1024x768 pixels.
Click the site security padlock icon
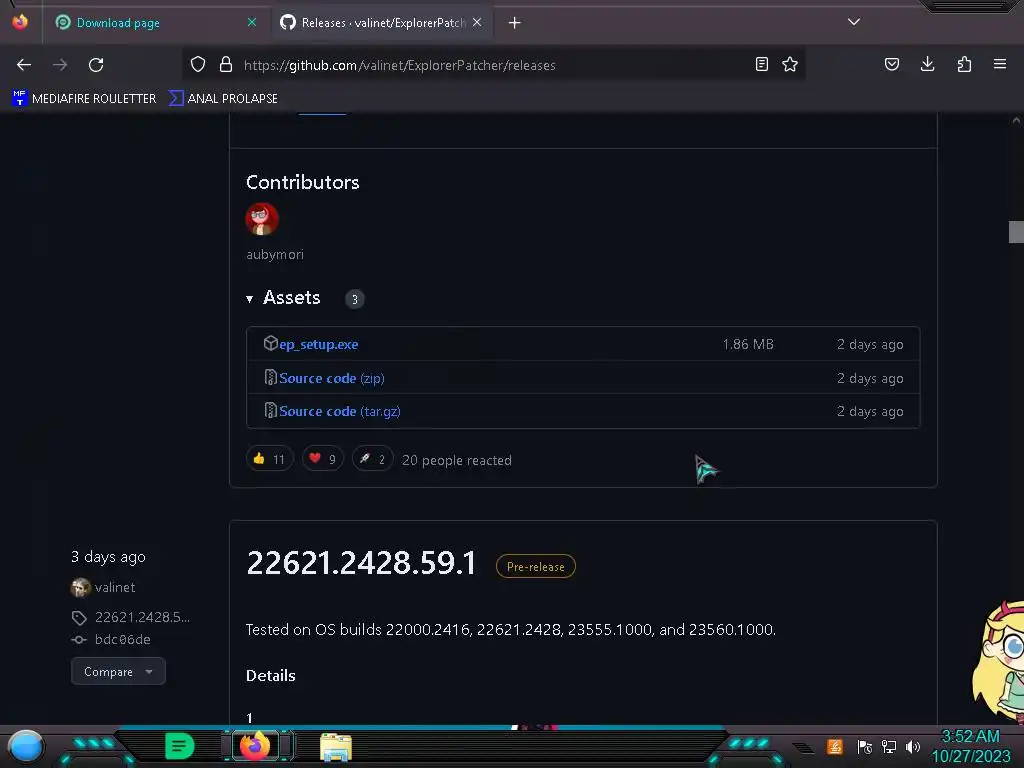point(226,64)
